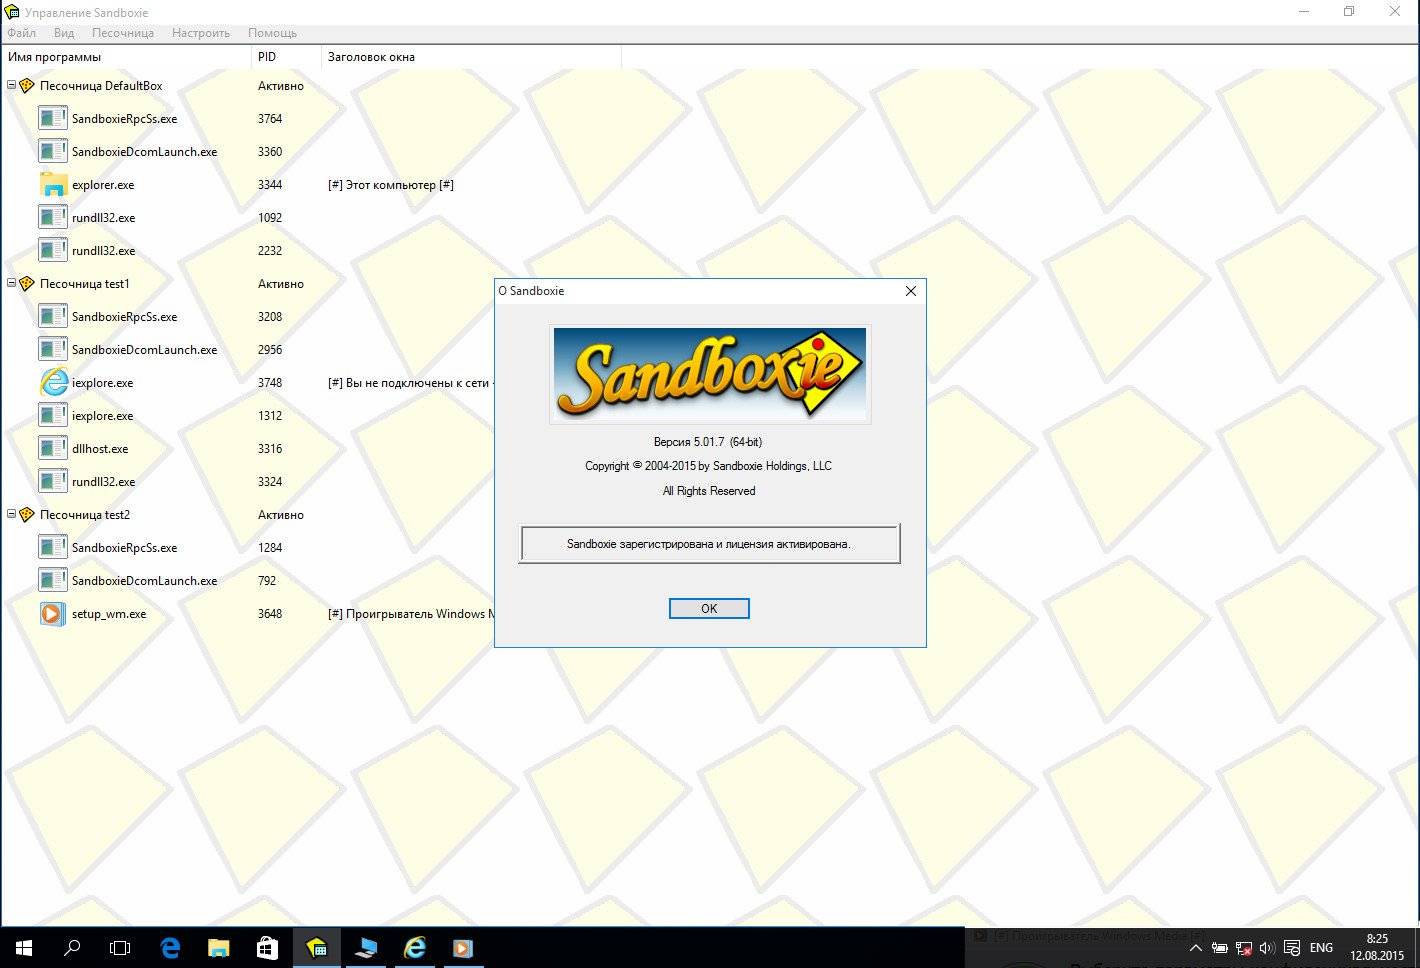Click the dllhost.exe process icon

tap(53, 448)
